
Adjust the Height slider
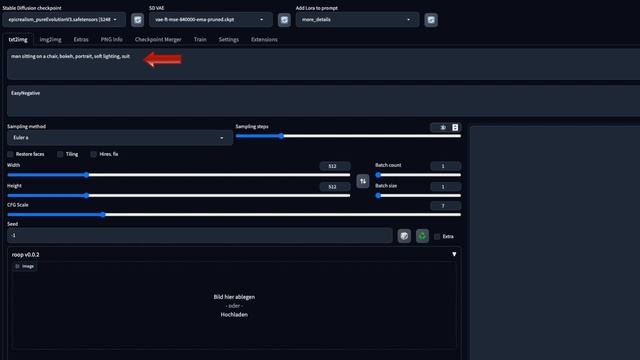pyautogui.click(x=179, y=196)
